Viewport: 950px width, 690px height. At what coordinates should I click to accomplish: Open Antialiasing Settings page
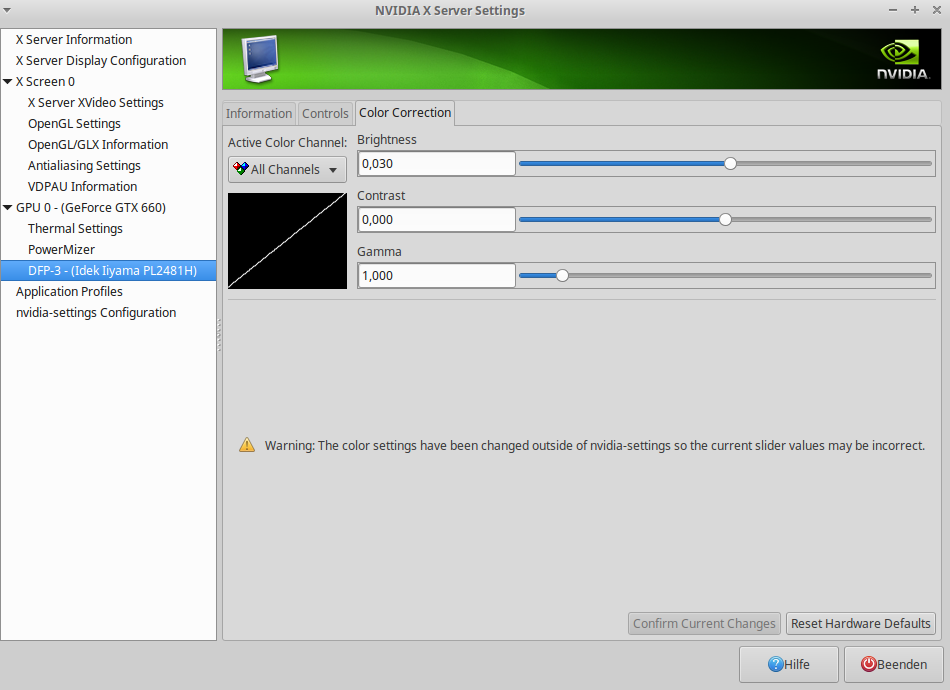84,165
